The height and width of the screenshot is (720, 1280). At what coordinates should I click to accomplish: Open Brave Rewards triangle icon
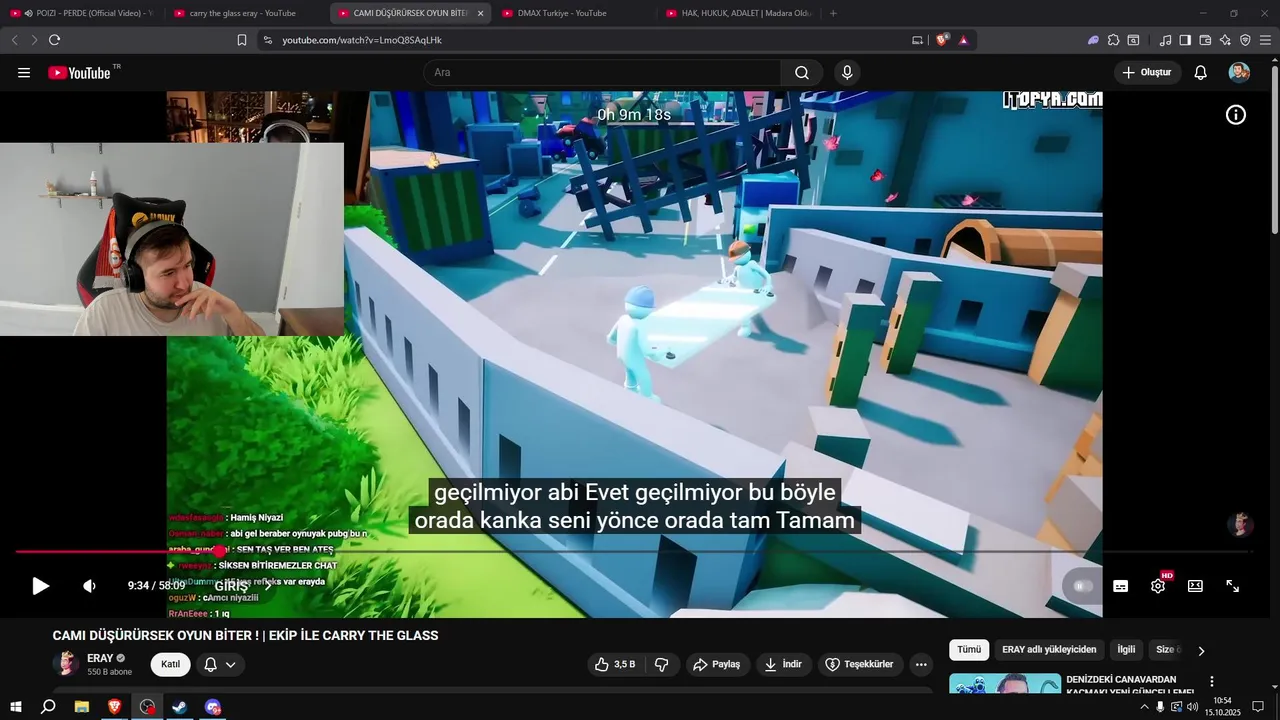[963, 40]
